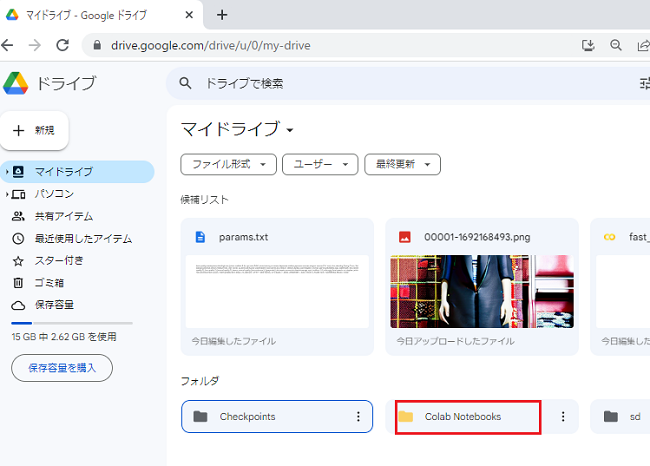Viewport: 650px width, 466px height.
Task: Open search options filter icon
Action: 645,83
